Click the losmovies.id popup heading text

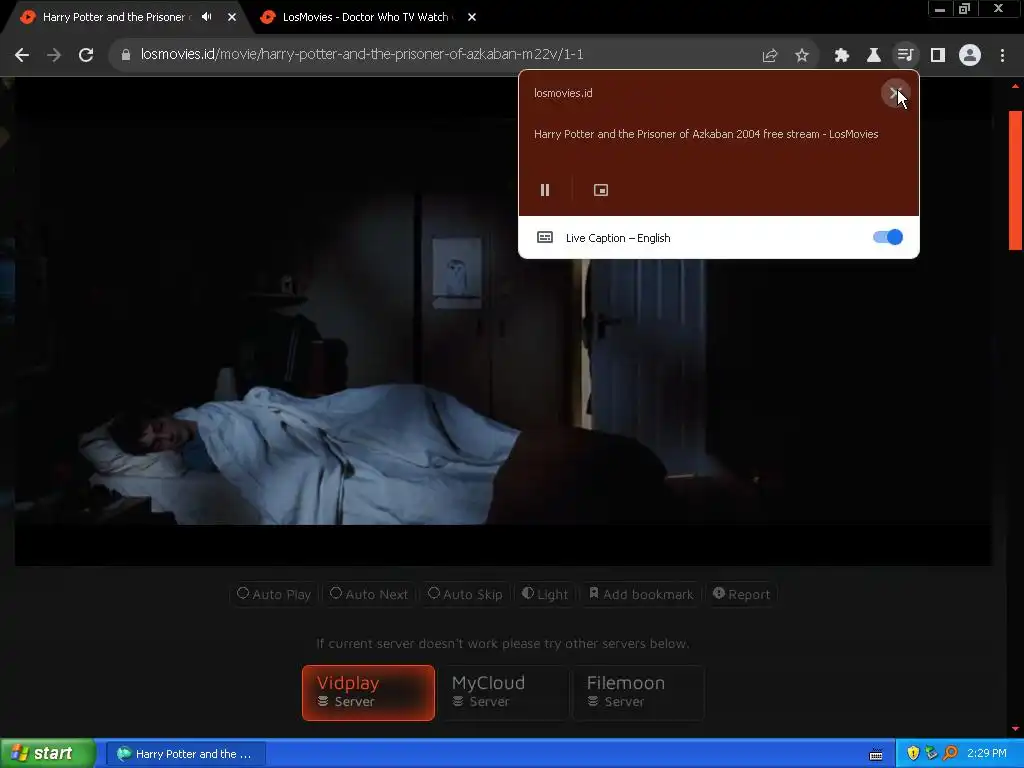pos(563,93)
